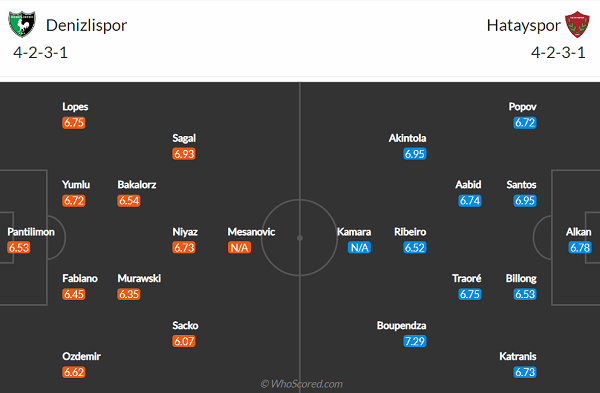Screen dimensions: 600x393
Task: Click Mesanovic's N/A rating badge
Action: point(239,248)
